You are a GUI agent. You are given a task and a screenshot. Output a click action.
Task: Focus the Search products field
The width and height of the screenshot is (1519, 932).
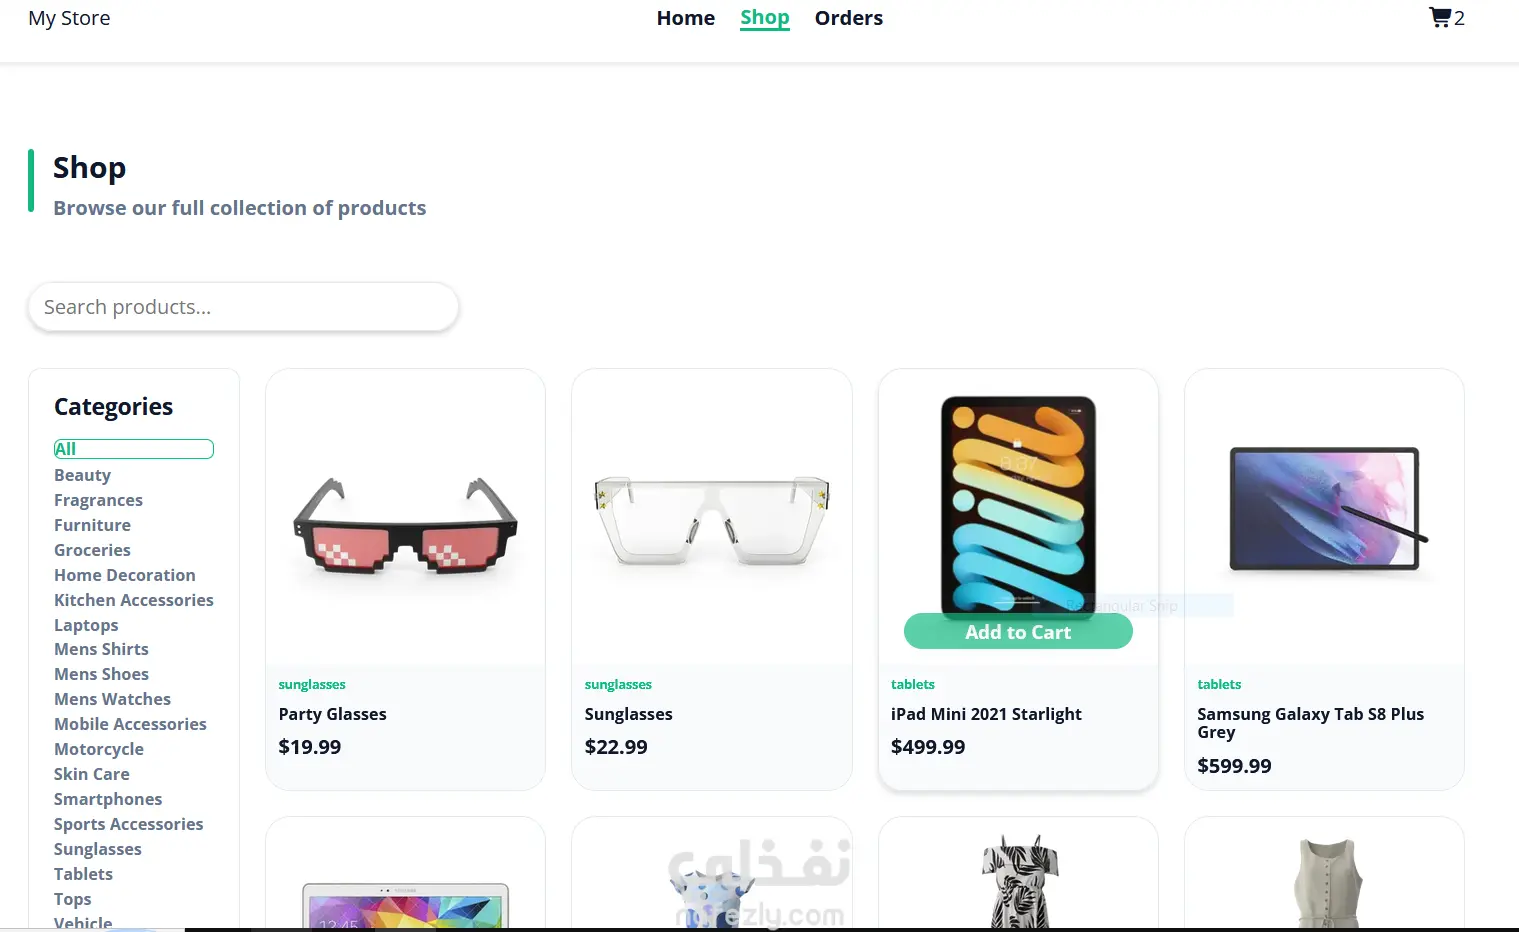(x=243, y=307)
